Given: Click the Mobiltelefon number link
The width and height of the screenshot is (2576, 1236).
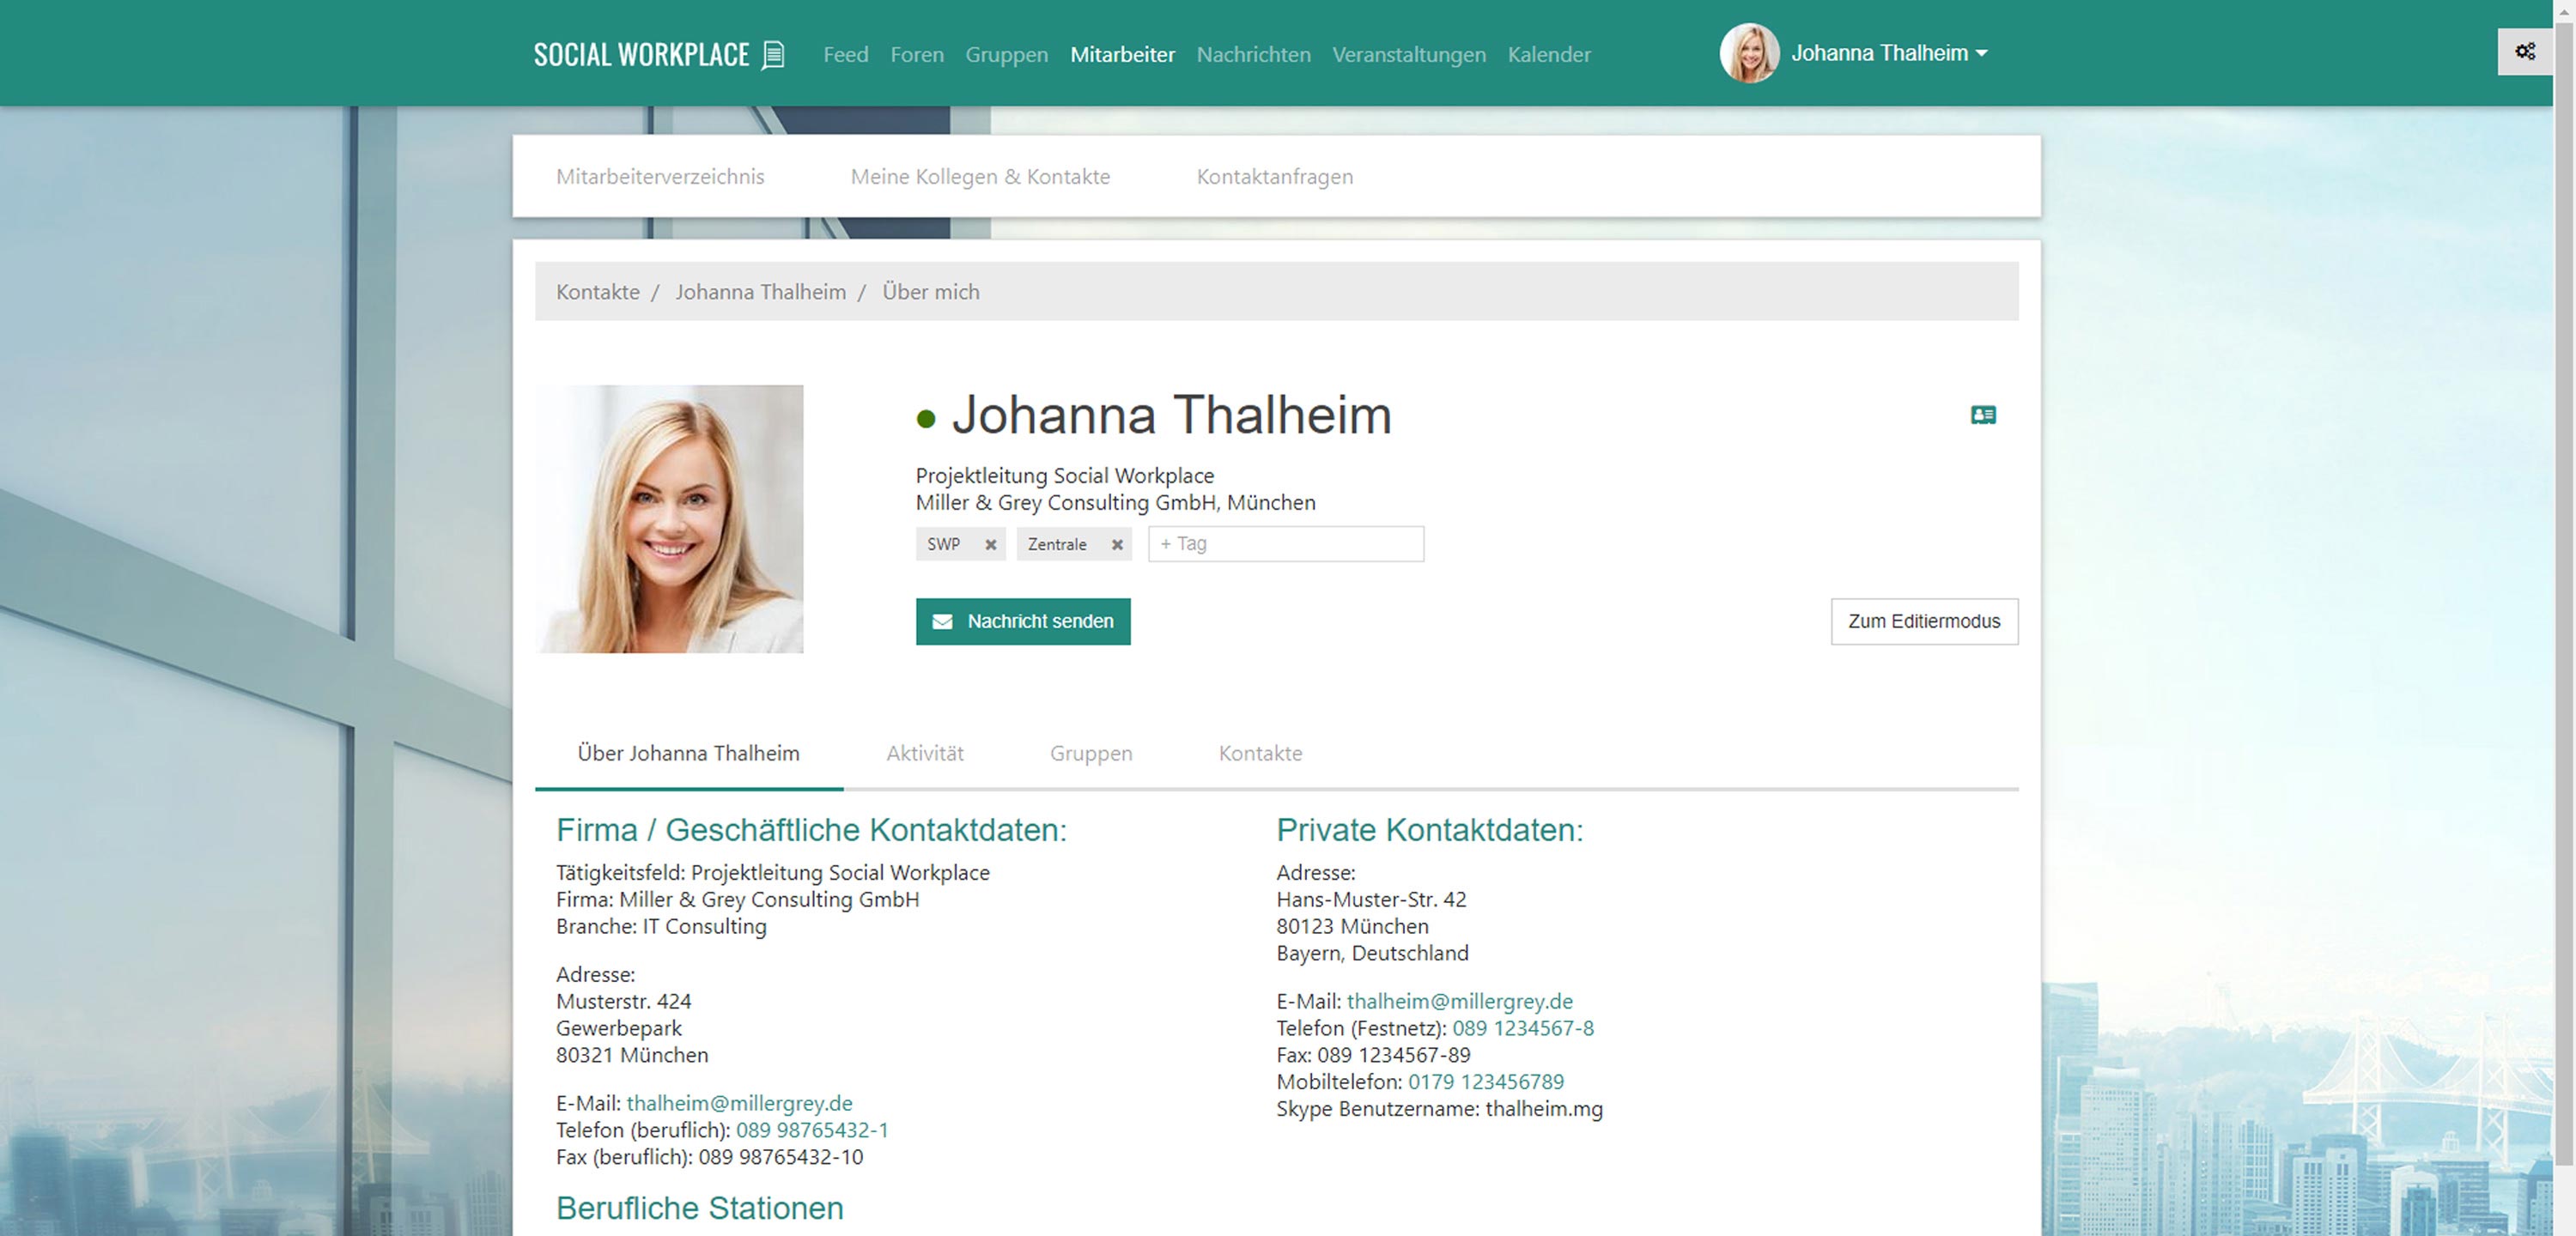Looking at the screenshot, I should coord(1485,1082).
